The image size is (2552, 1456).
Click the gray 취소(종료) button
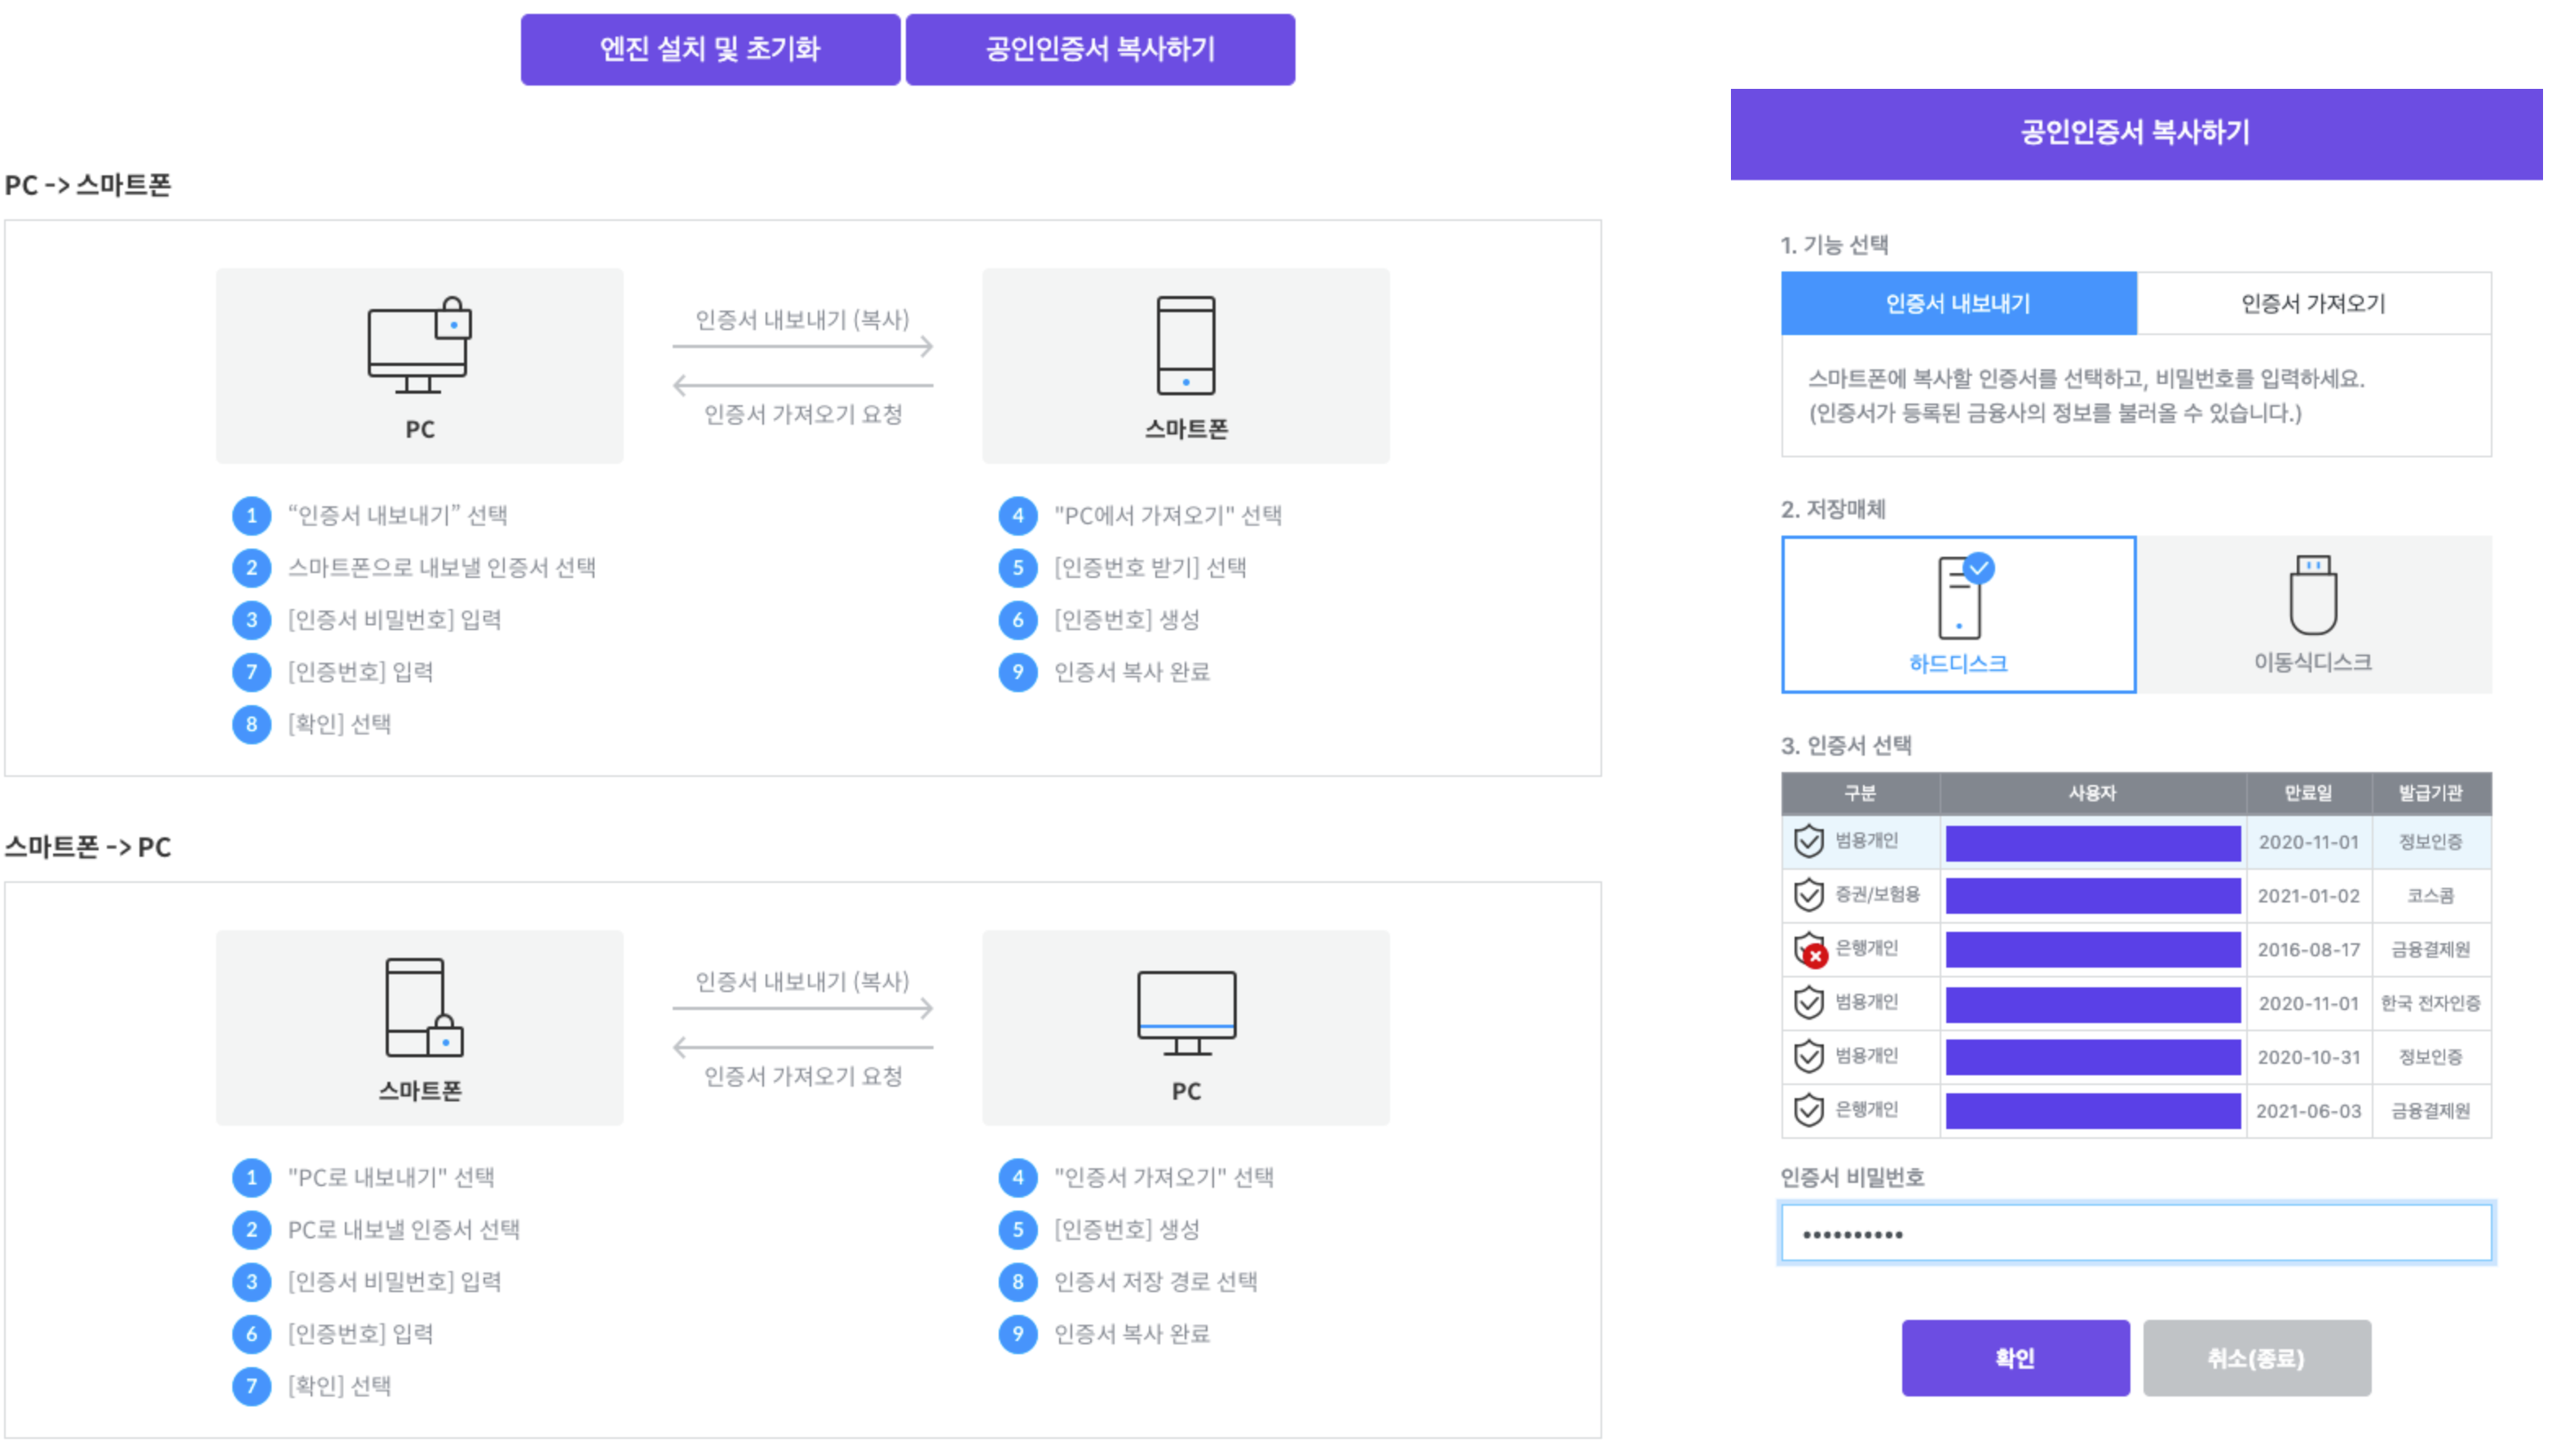coord(2255,1358)
